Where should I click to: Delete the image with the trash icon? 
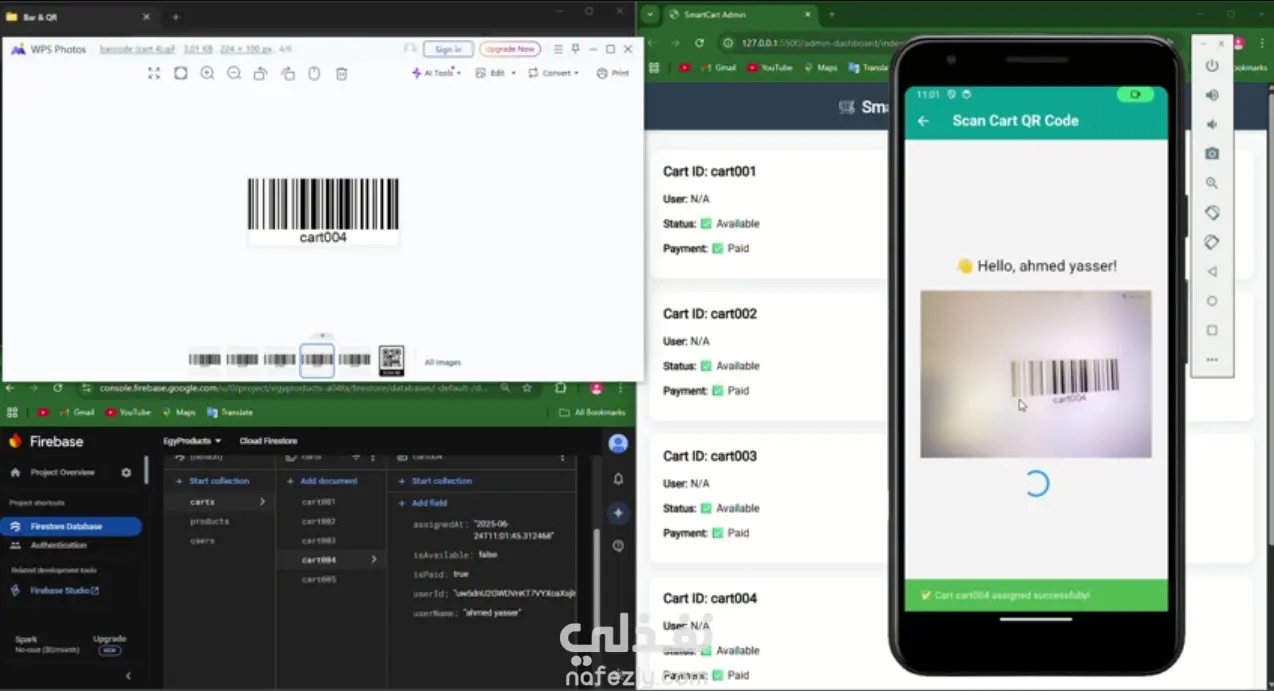click(341, 73)
